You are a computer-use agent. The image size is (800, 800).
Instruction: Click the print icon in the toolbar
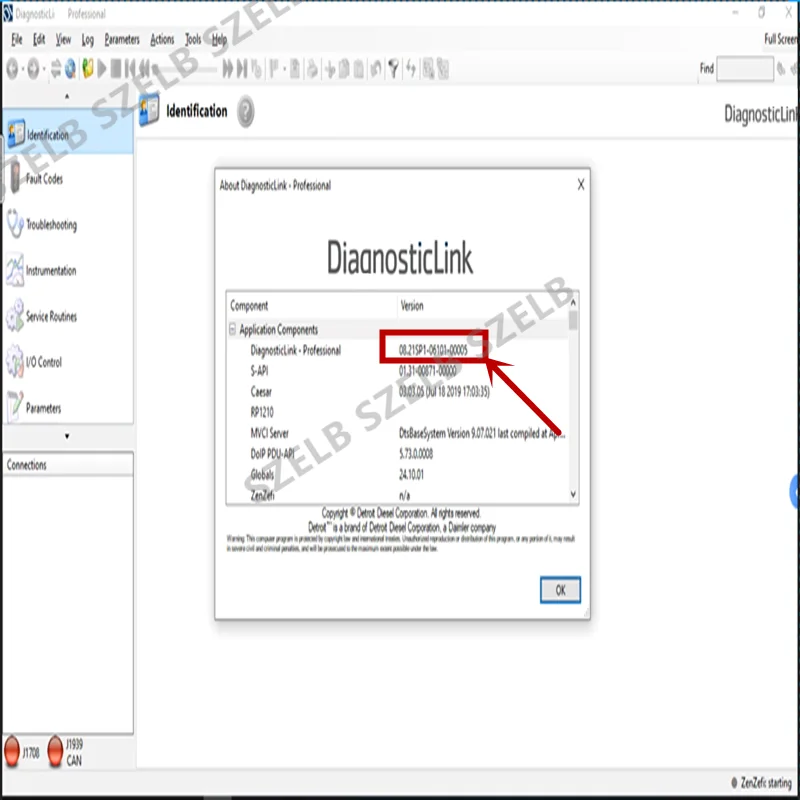[x=312, y=68]
